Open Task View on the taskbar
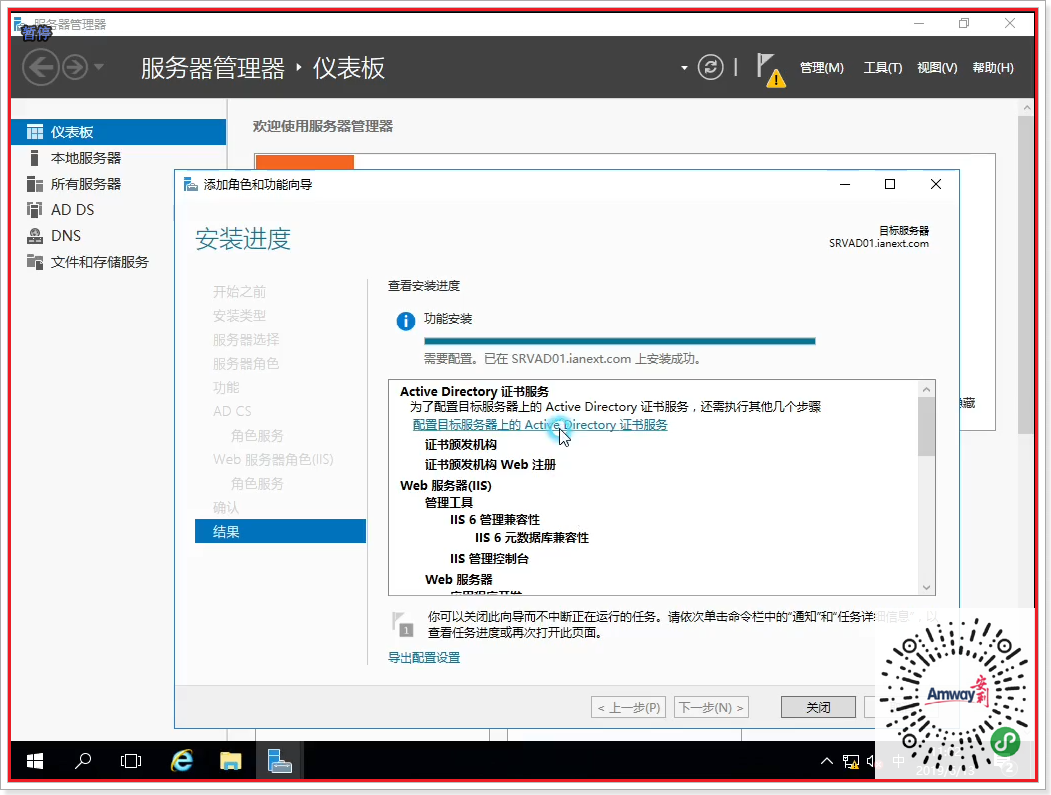Image resolution: width=1051 pixels, height=795 pixels. pos(131,761)
